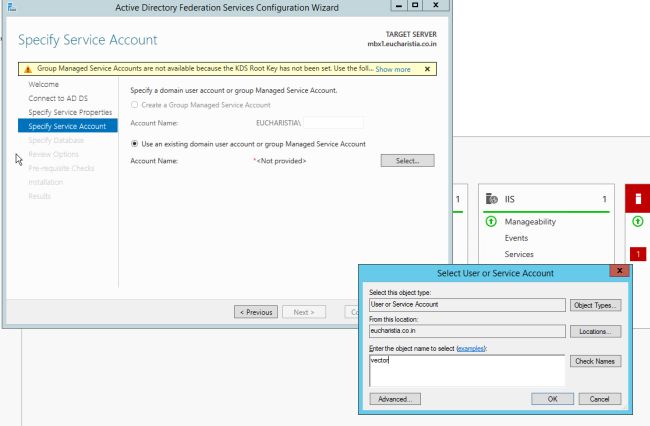Confirm with OK in Select User dialog
The width and height of the screenshot is (650, 426).
pyautogui.click(x=553, y=399)
